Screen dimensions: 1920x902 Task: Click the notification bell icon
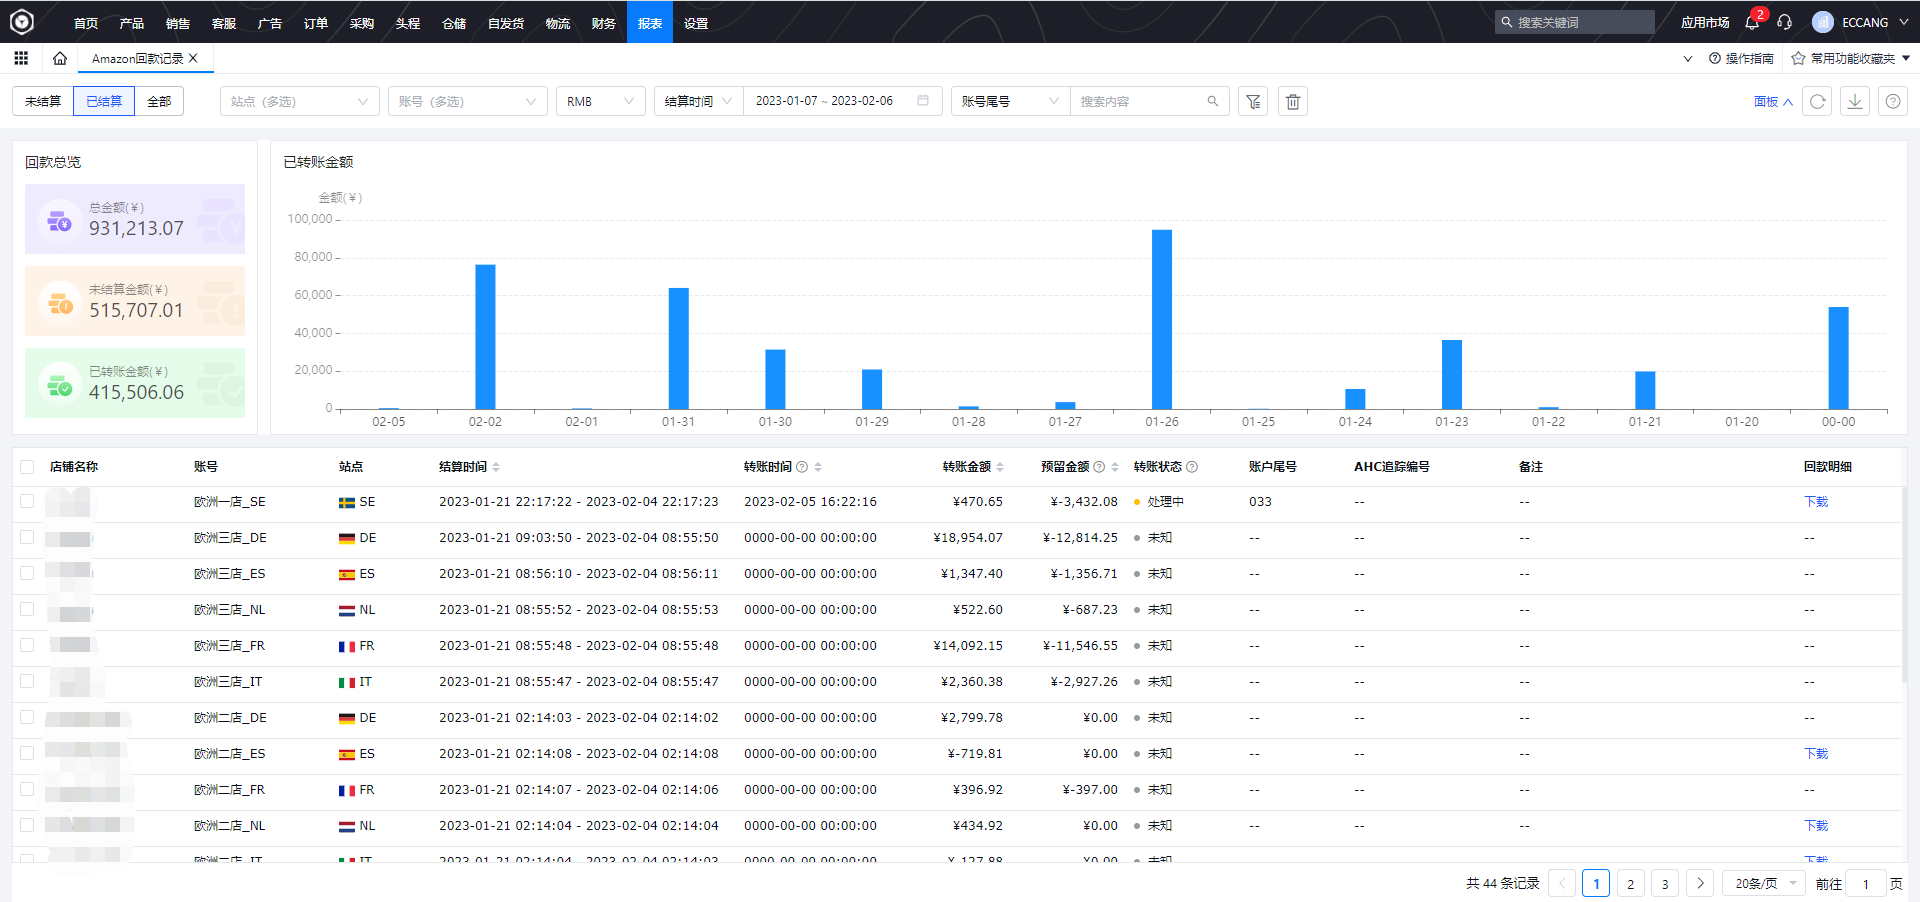click(1752, 22)
